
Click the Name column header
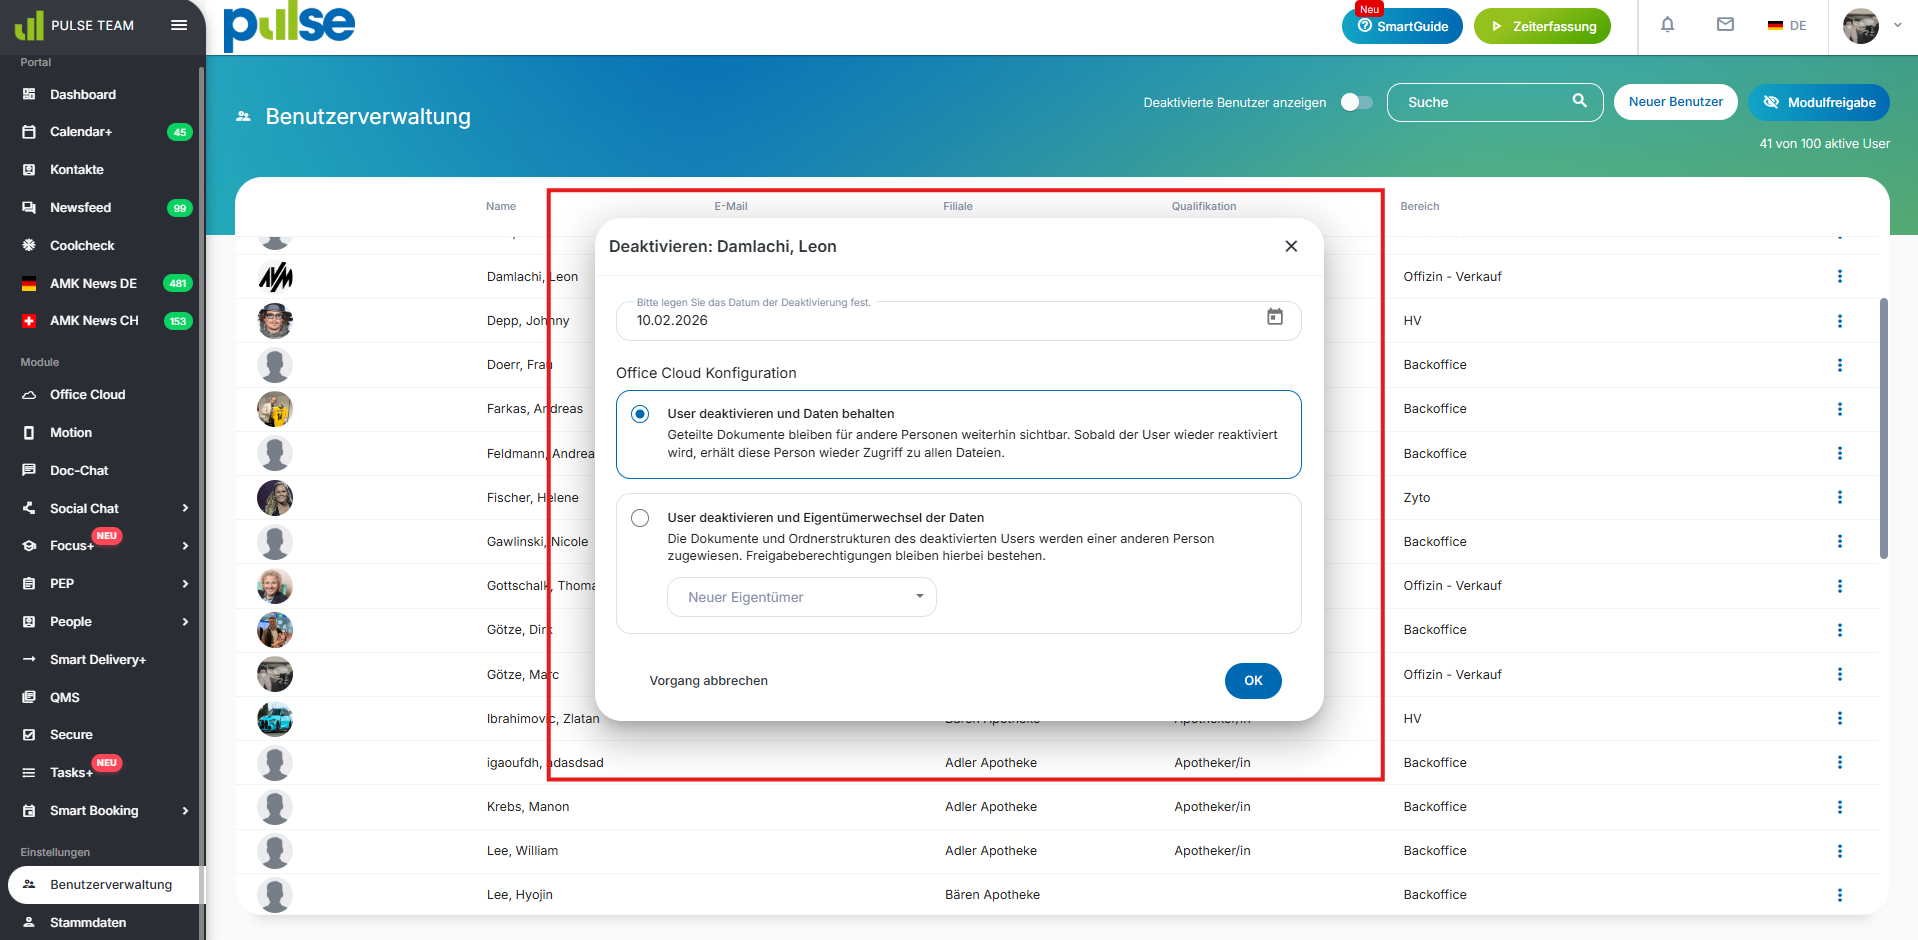click(501, 207)
